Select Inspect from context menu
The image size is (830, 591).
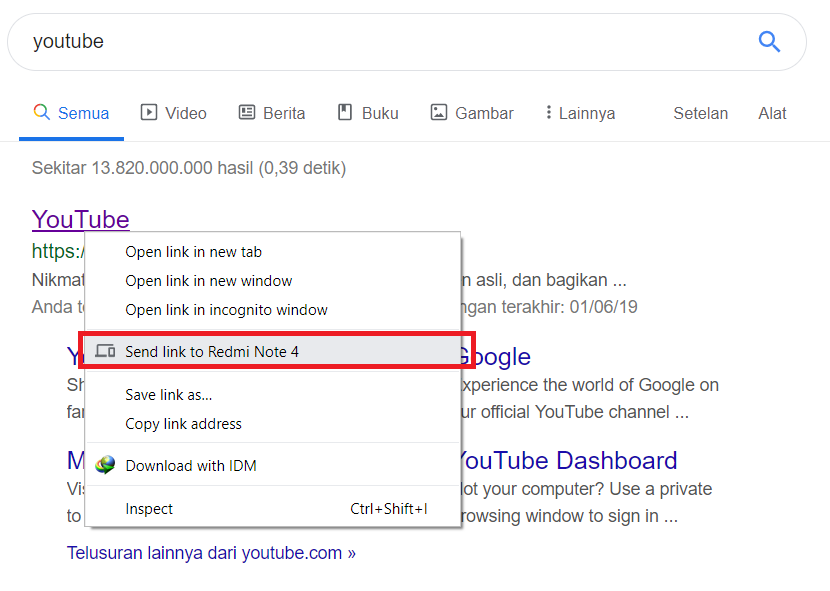149,509
